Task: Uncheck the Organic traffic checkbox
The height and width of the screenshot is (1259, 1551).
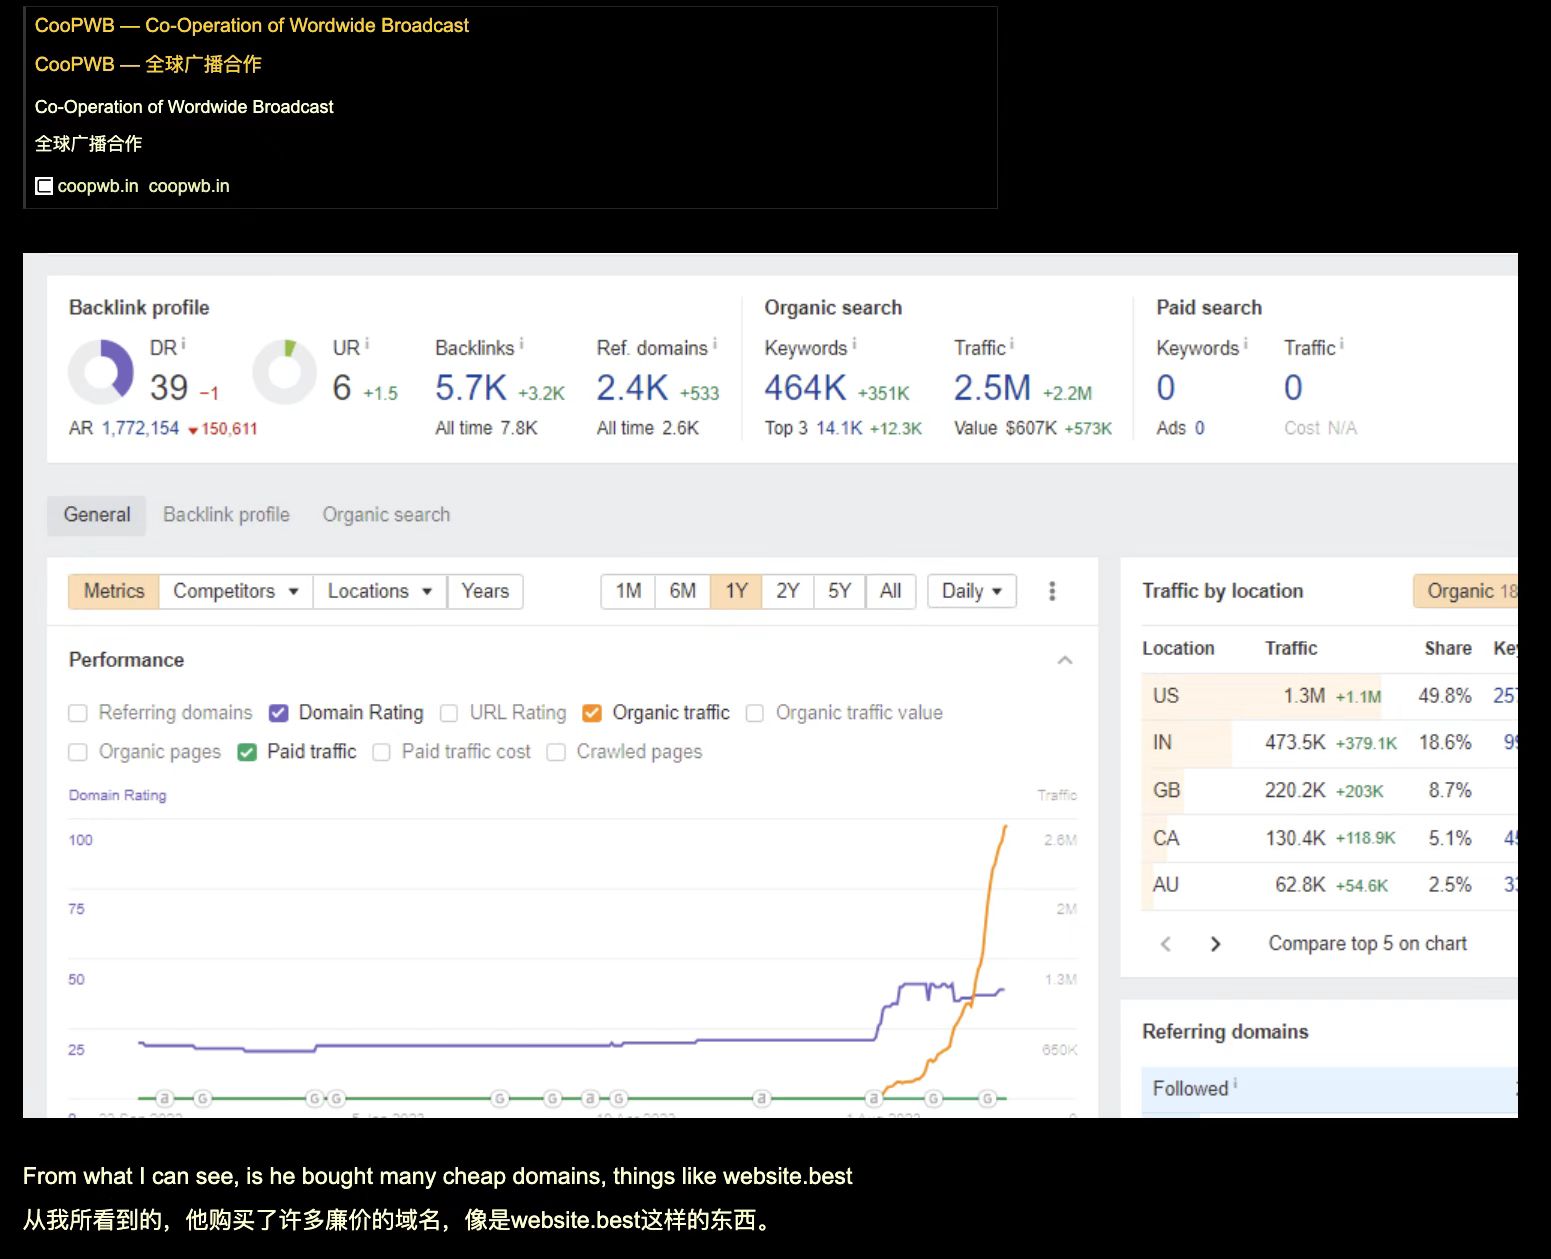Action: pos(592,713)
